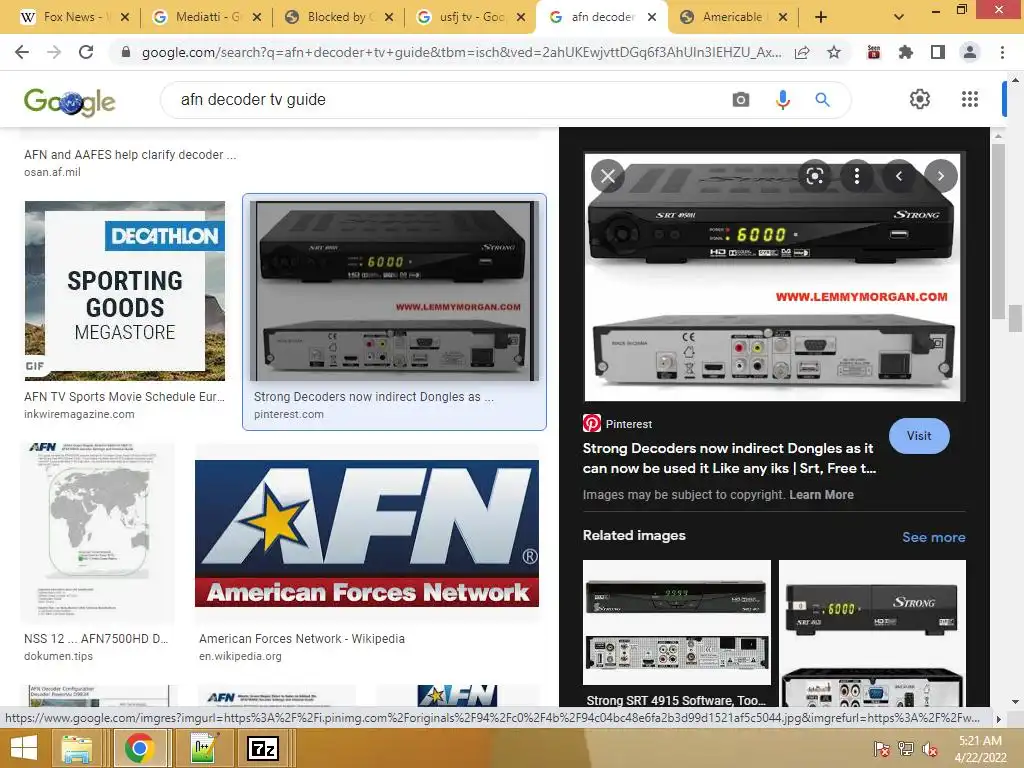
Task: Click pinterest.com source text
Action: coord(289,414)
